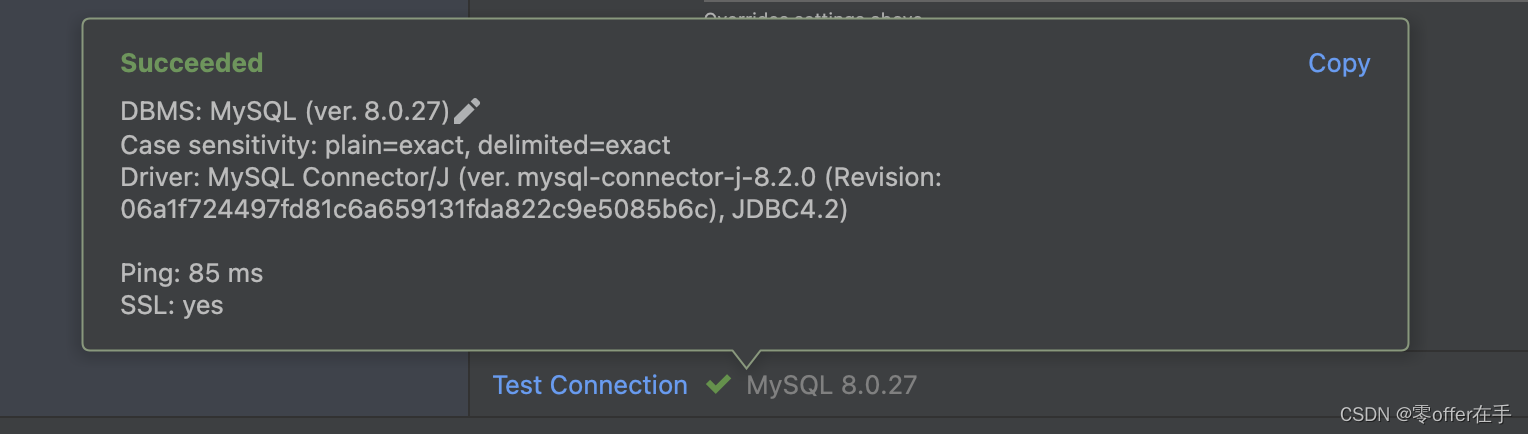Image resolution: width=1528 pixels, height=434 pixels.
Task: Click the delimited=exact text
Action: coord(574,145)
